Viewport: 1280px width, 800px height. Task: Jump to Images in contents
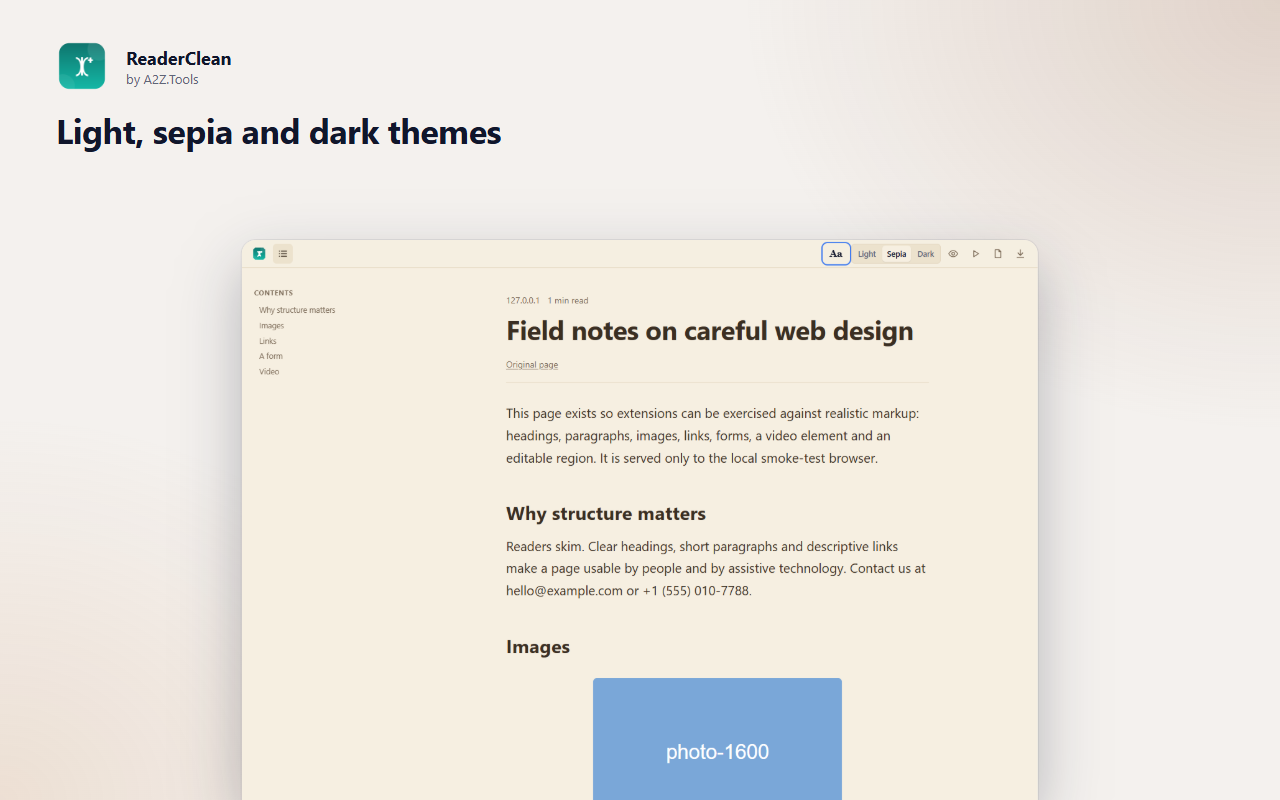click(x=271, y=326)
